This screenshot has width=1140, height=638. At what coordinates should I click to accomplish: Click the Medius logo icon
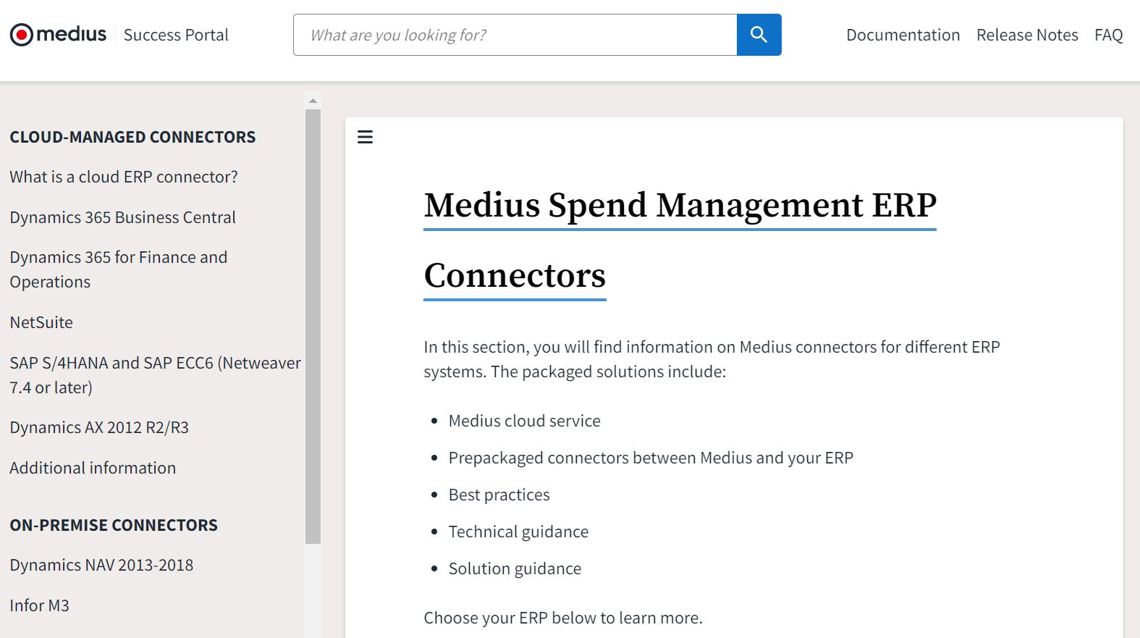tap(22, 35)
